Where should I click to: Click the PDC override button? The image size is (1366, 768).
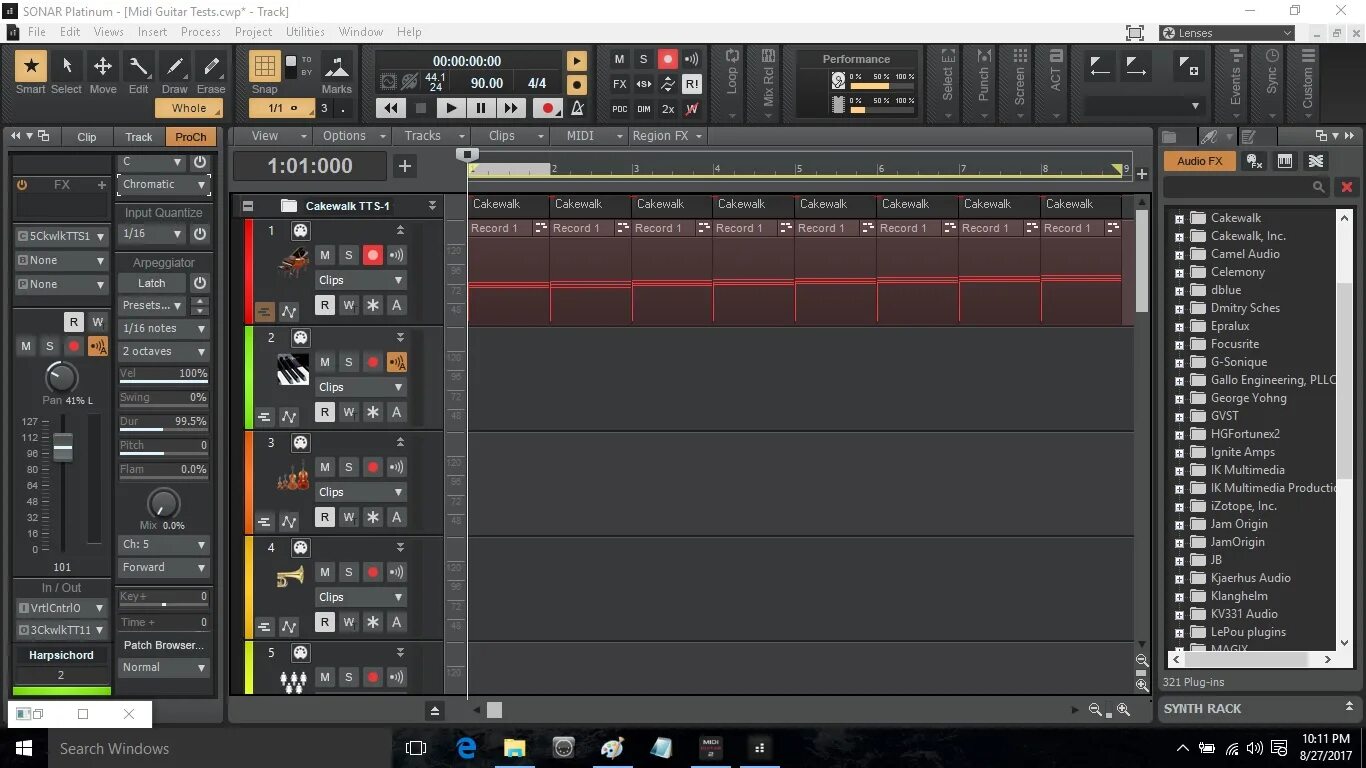tap(620, 109)
